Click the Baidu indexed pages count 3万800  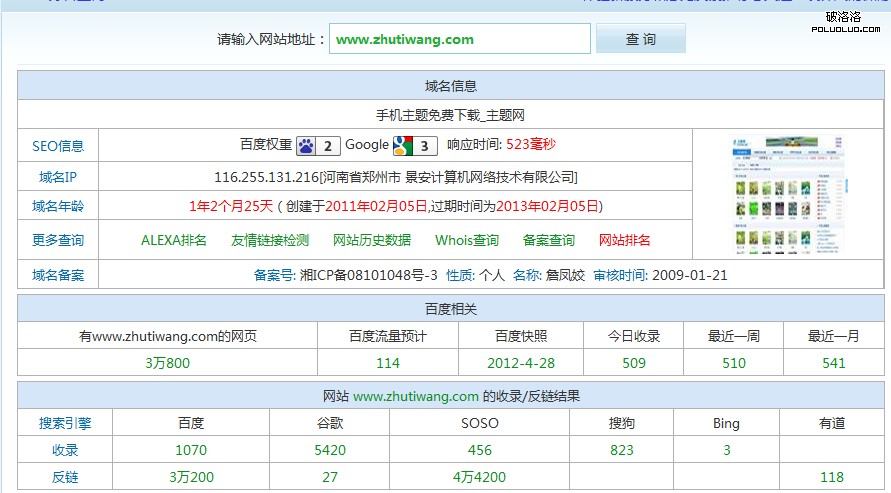tap(167, 363)
